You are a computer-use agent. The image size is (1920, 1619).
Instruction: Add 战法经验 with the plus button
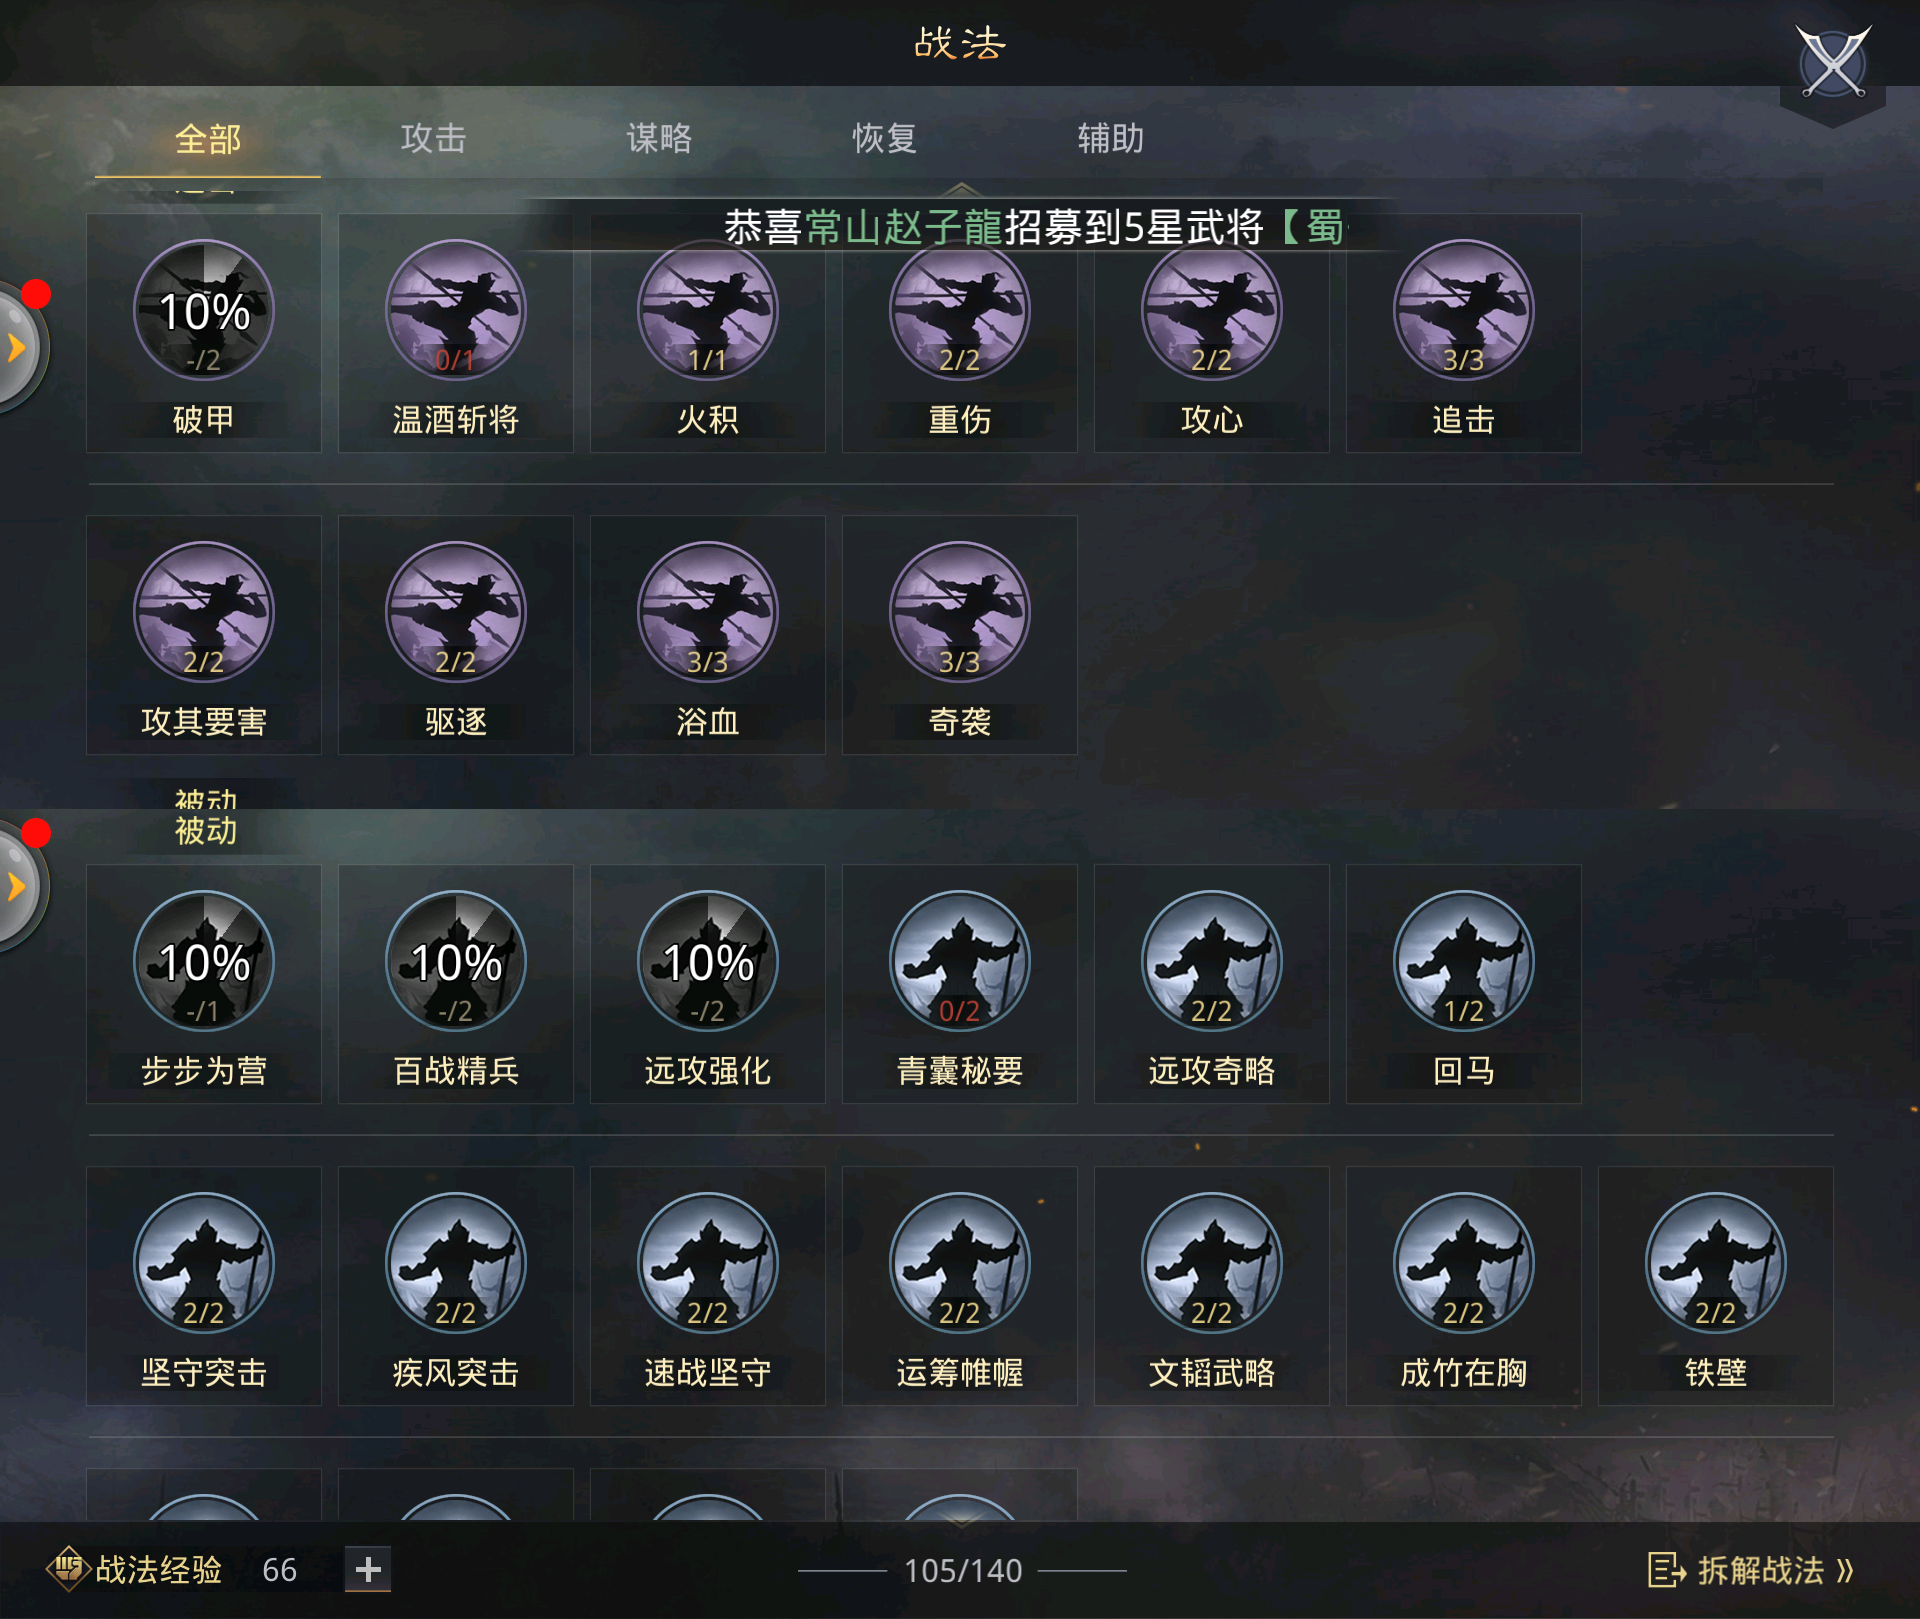[x=368, y=1569]
